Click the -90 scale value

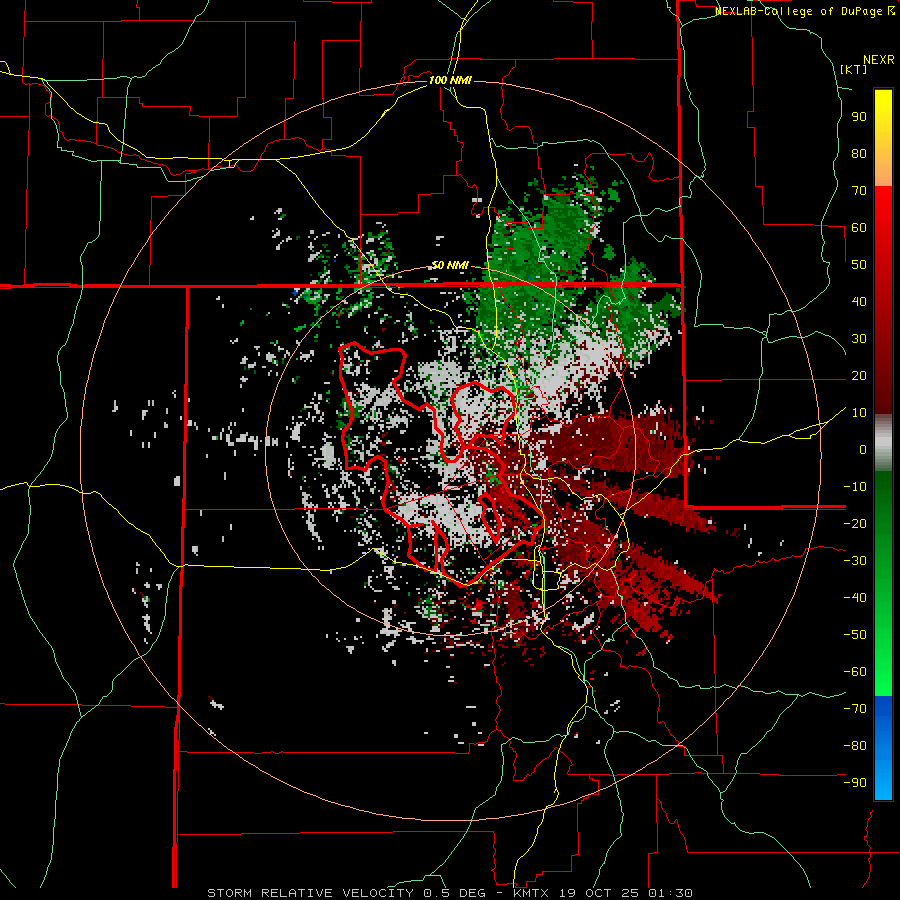[x=855, y=783]
